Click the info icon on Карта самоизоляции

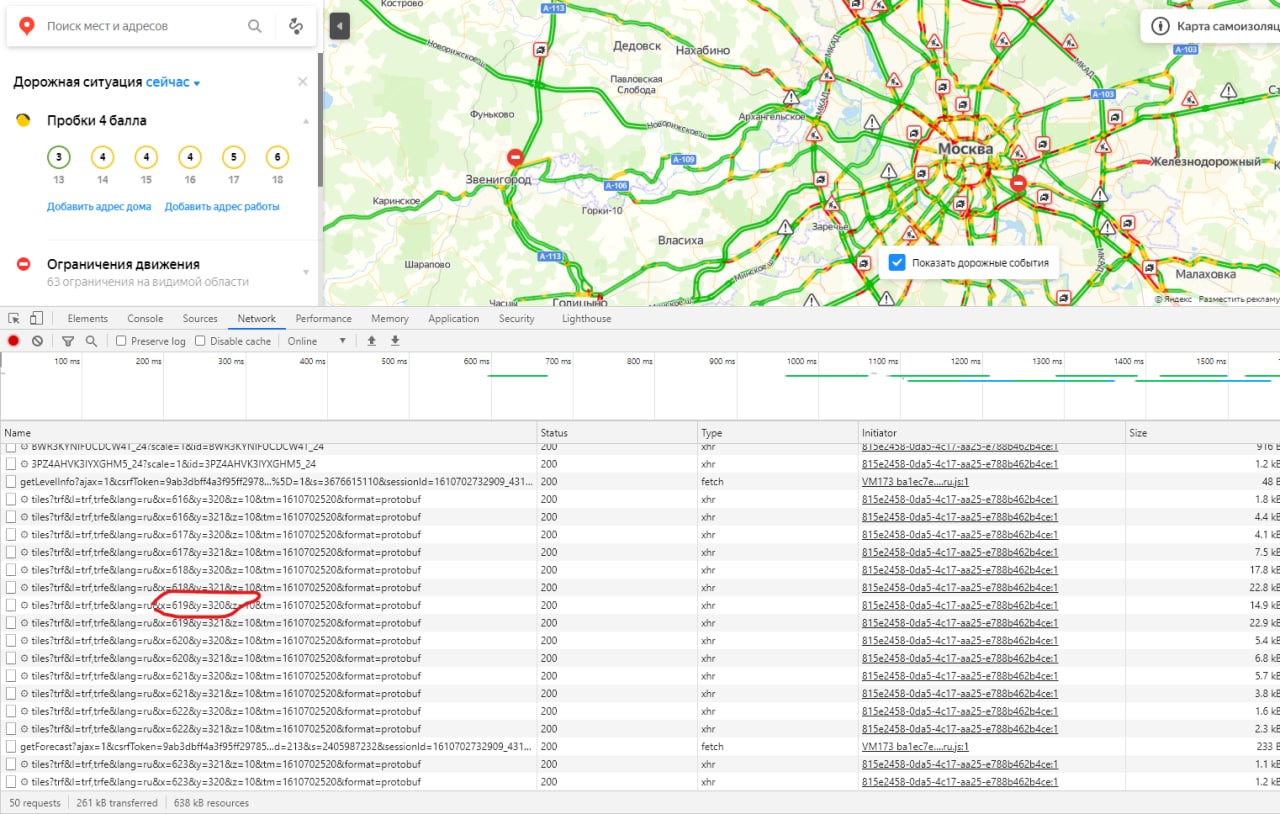[1160, 26]
